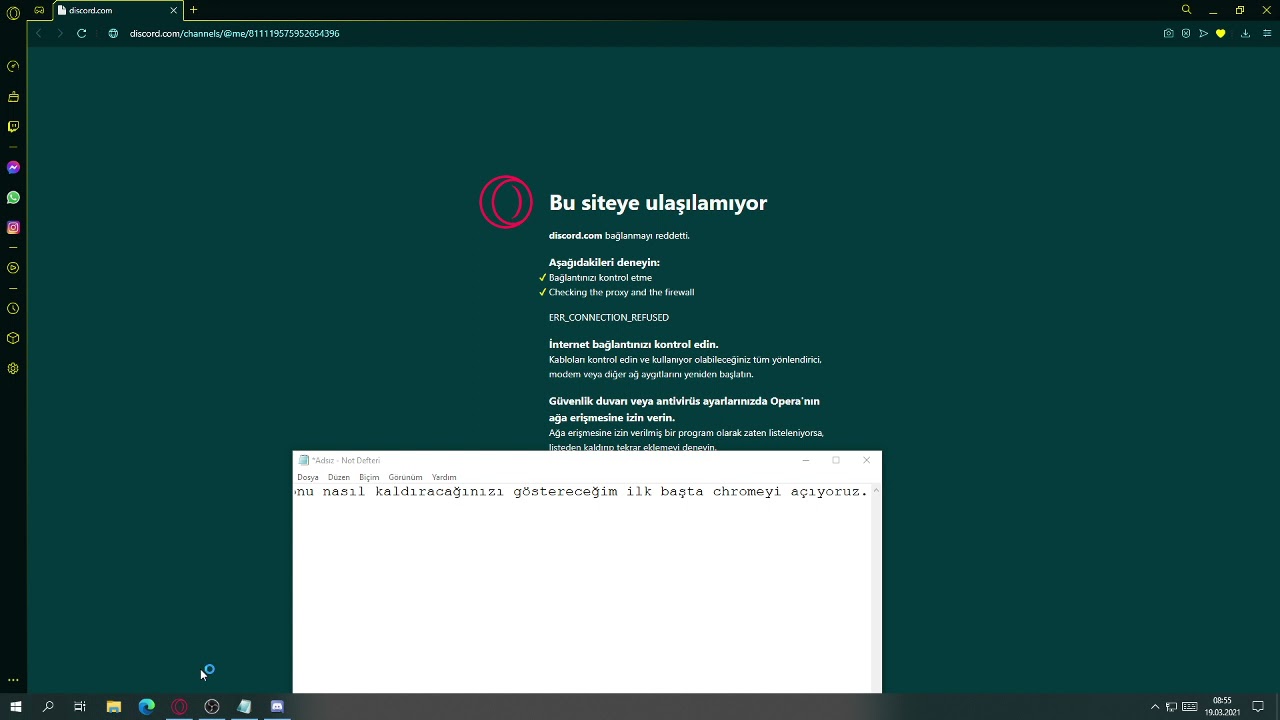Open the ad blocker shield icon
The height and width of the screenshot is (720, 1280).
tap(1186, 33)
